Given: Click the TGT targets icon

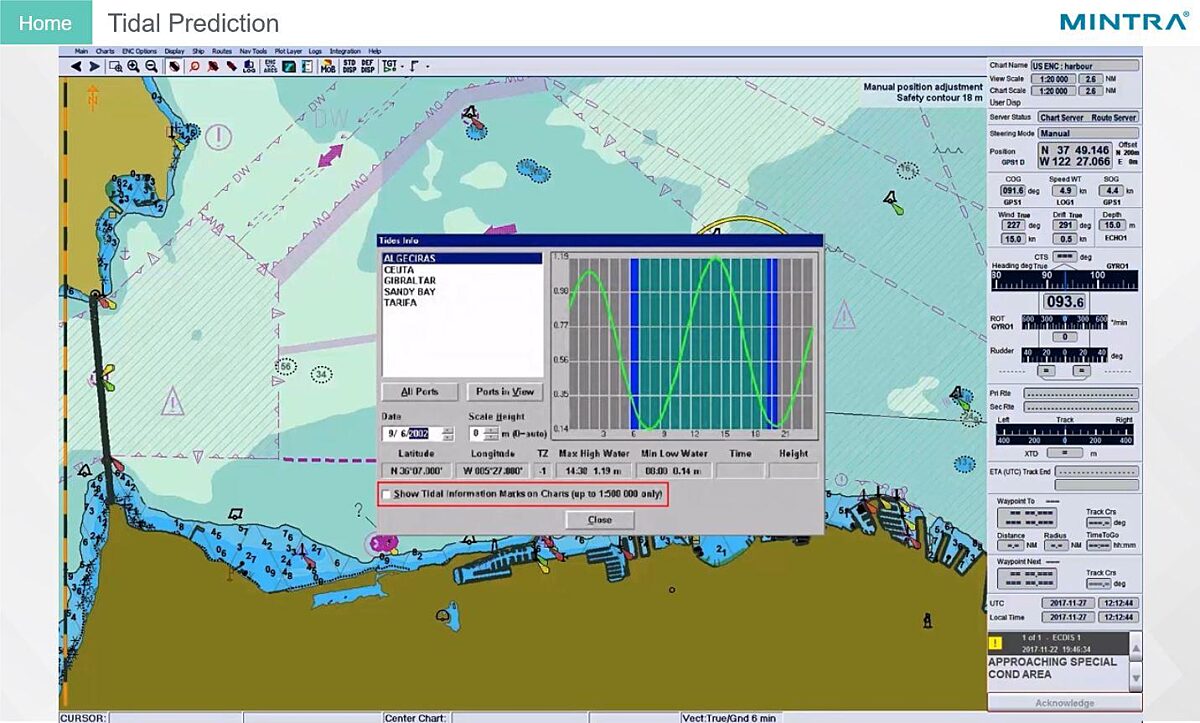Looking at the screenshot, I should [389, 66].
